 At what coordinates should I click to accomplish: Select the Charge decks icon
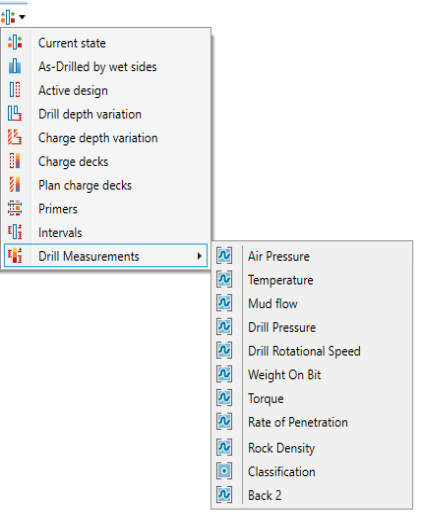pos(15,161)
